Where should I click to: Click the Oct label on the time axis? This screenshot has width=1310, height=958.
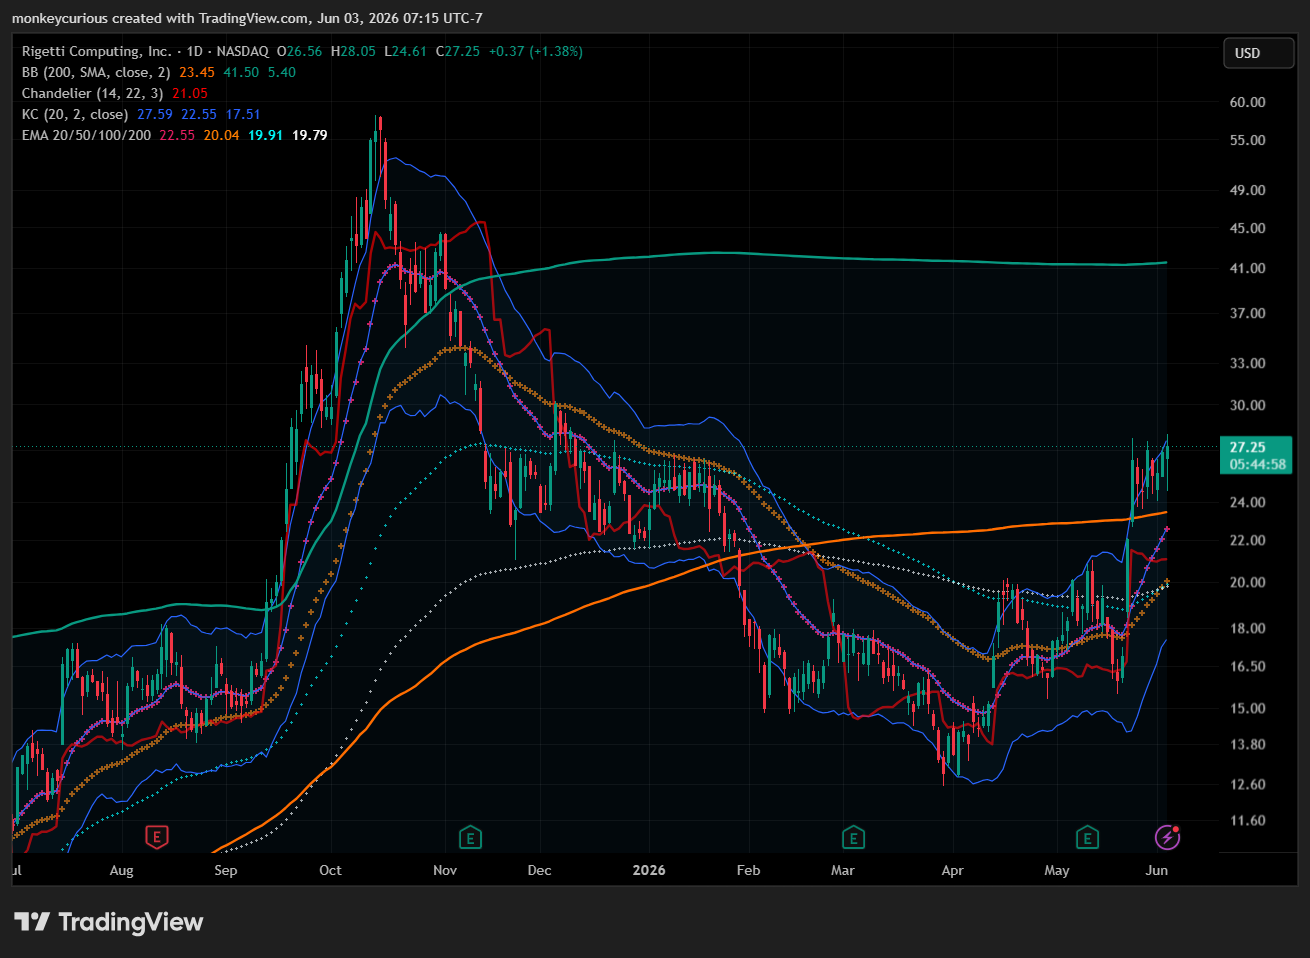click(330, 870)
